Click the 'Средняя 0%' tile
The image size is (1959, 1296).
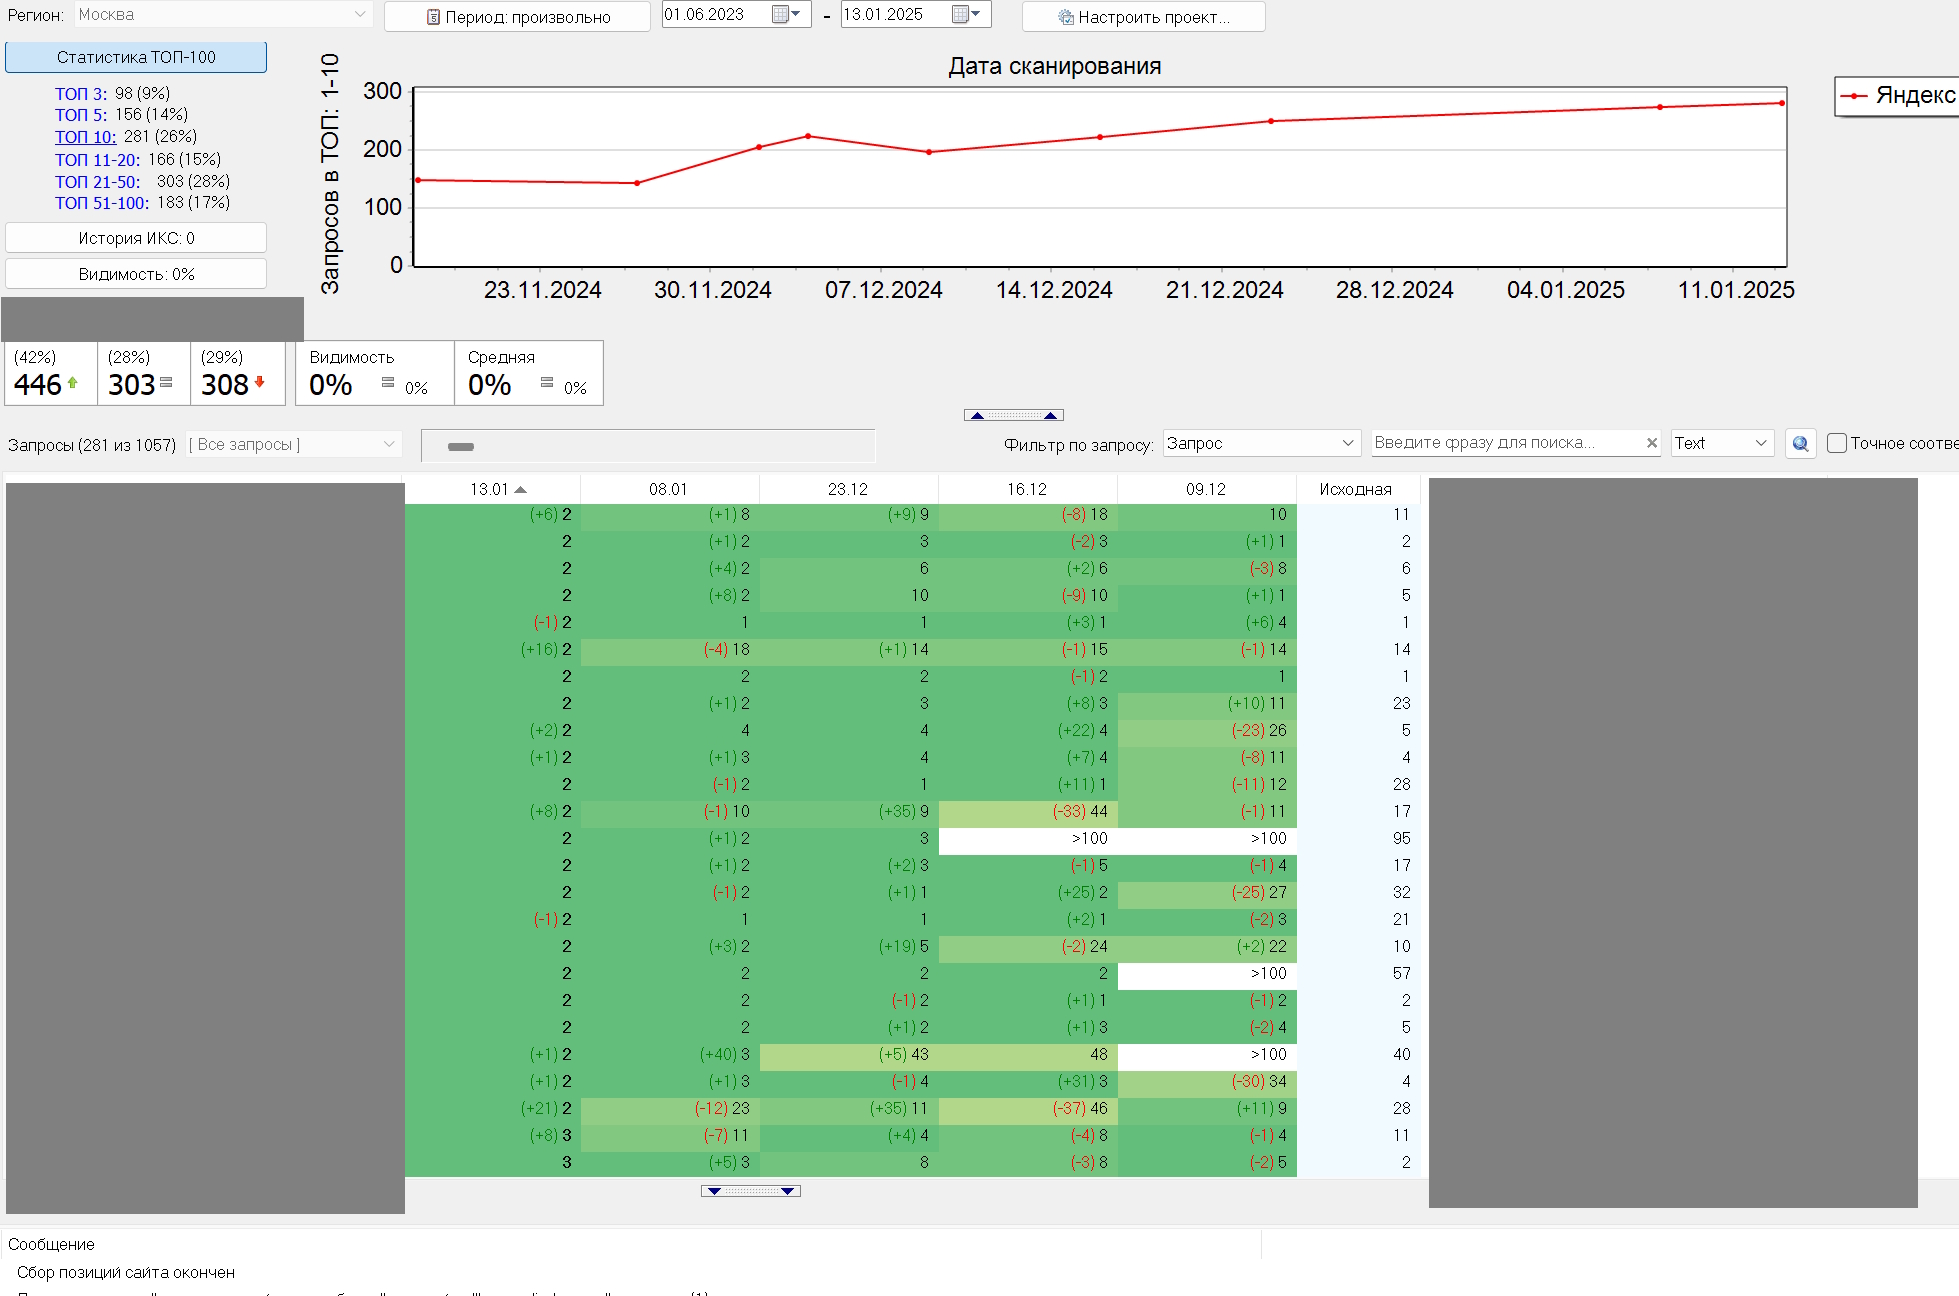click(x=528, y=373)
